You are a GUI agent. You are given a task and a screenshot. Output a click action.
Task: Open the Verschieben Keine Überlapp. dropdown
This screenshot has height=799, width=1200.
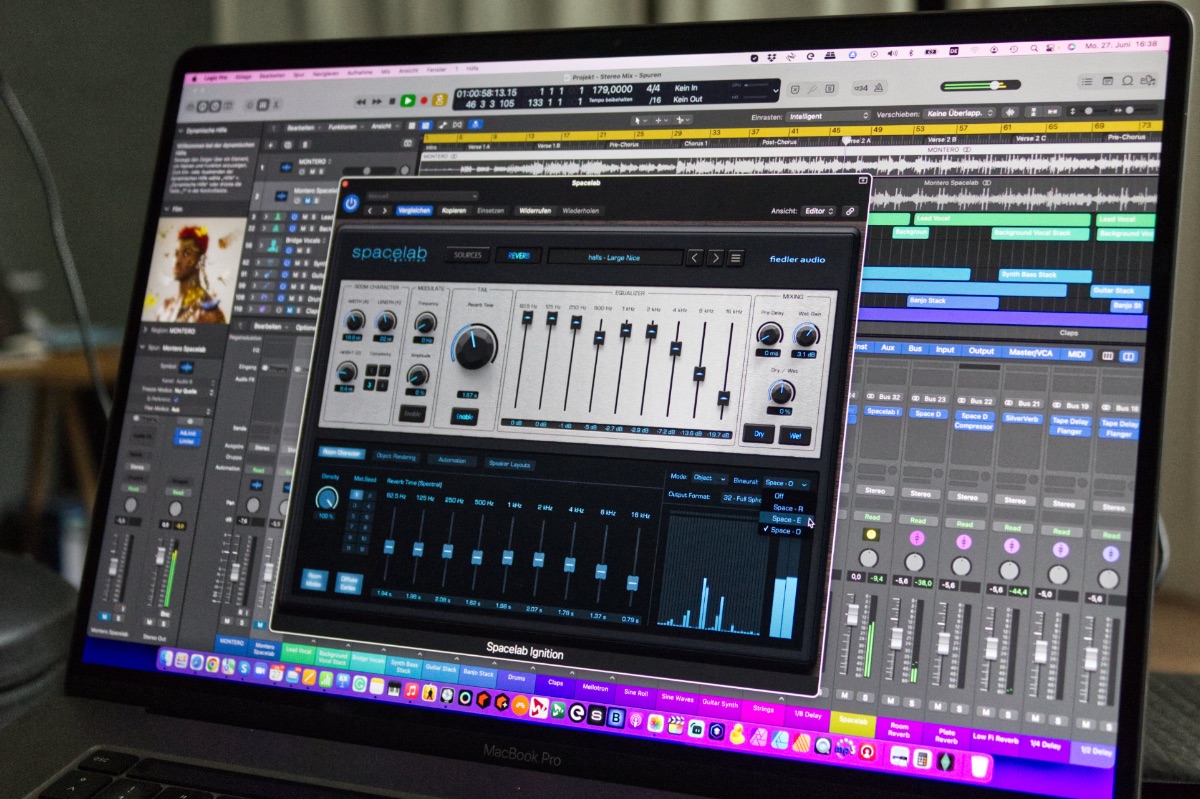pyautogui.click(x=958, y=113)
